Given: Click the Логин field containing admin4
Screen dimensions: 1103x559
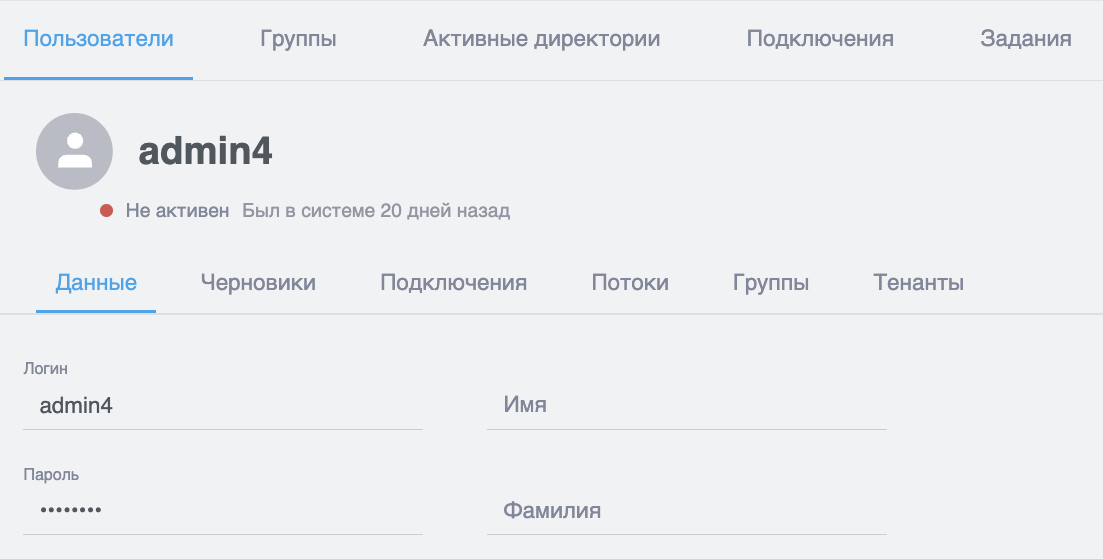Looking at the screenshot, I should (x=222, y=405).
